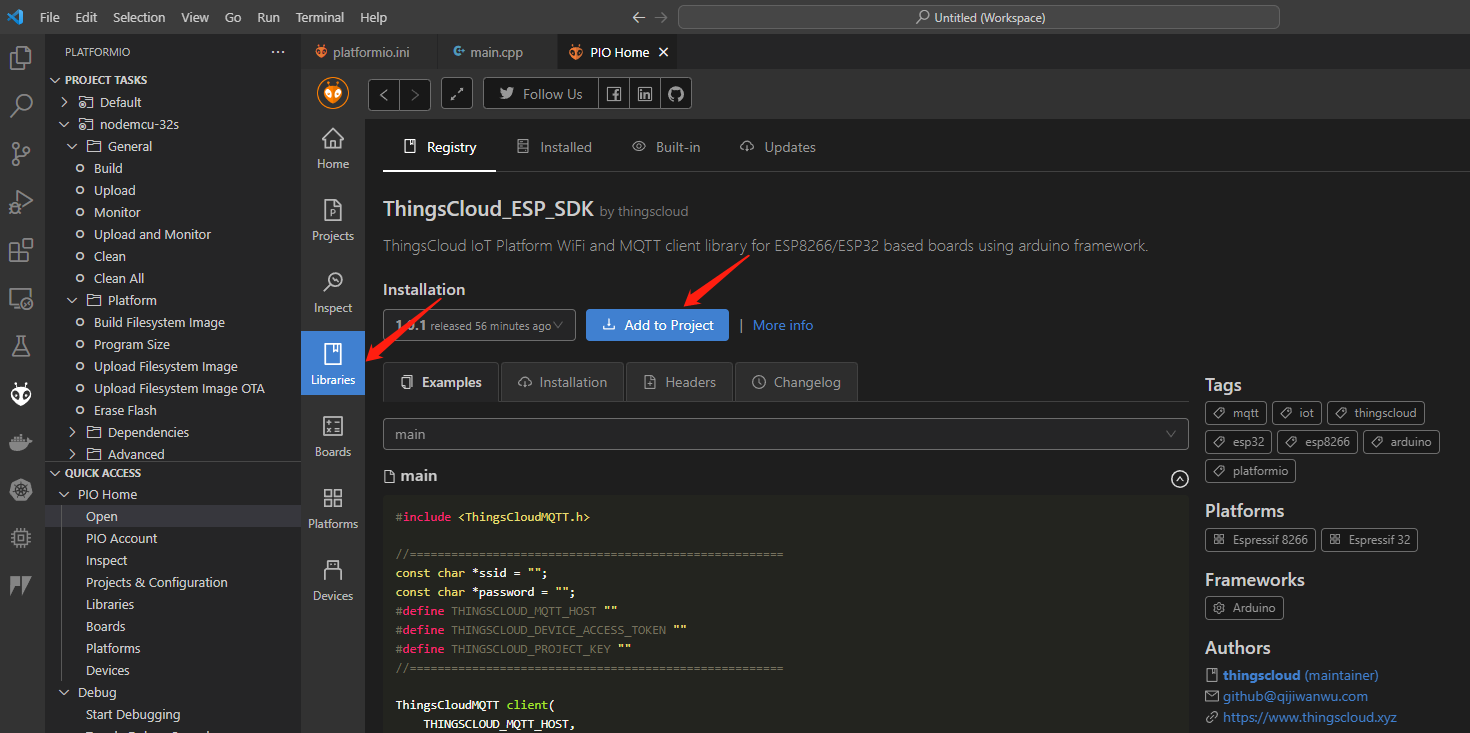Screen dimensions: 1470x733
Task: Select the PlatformIO alien icon in activity bar
Action: point(21,394)
